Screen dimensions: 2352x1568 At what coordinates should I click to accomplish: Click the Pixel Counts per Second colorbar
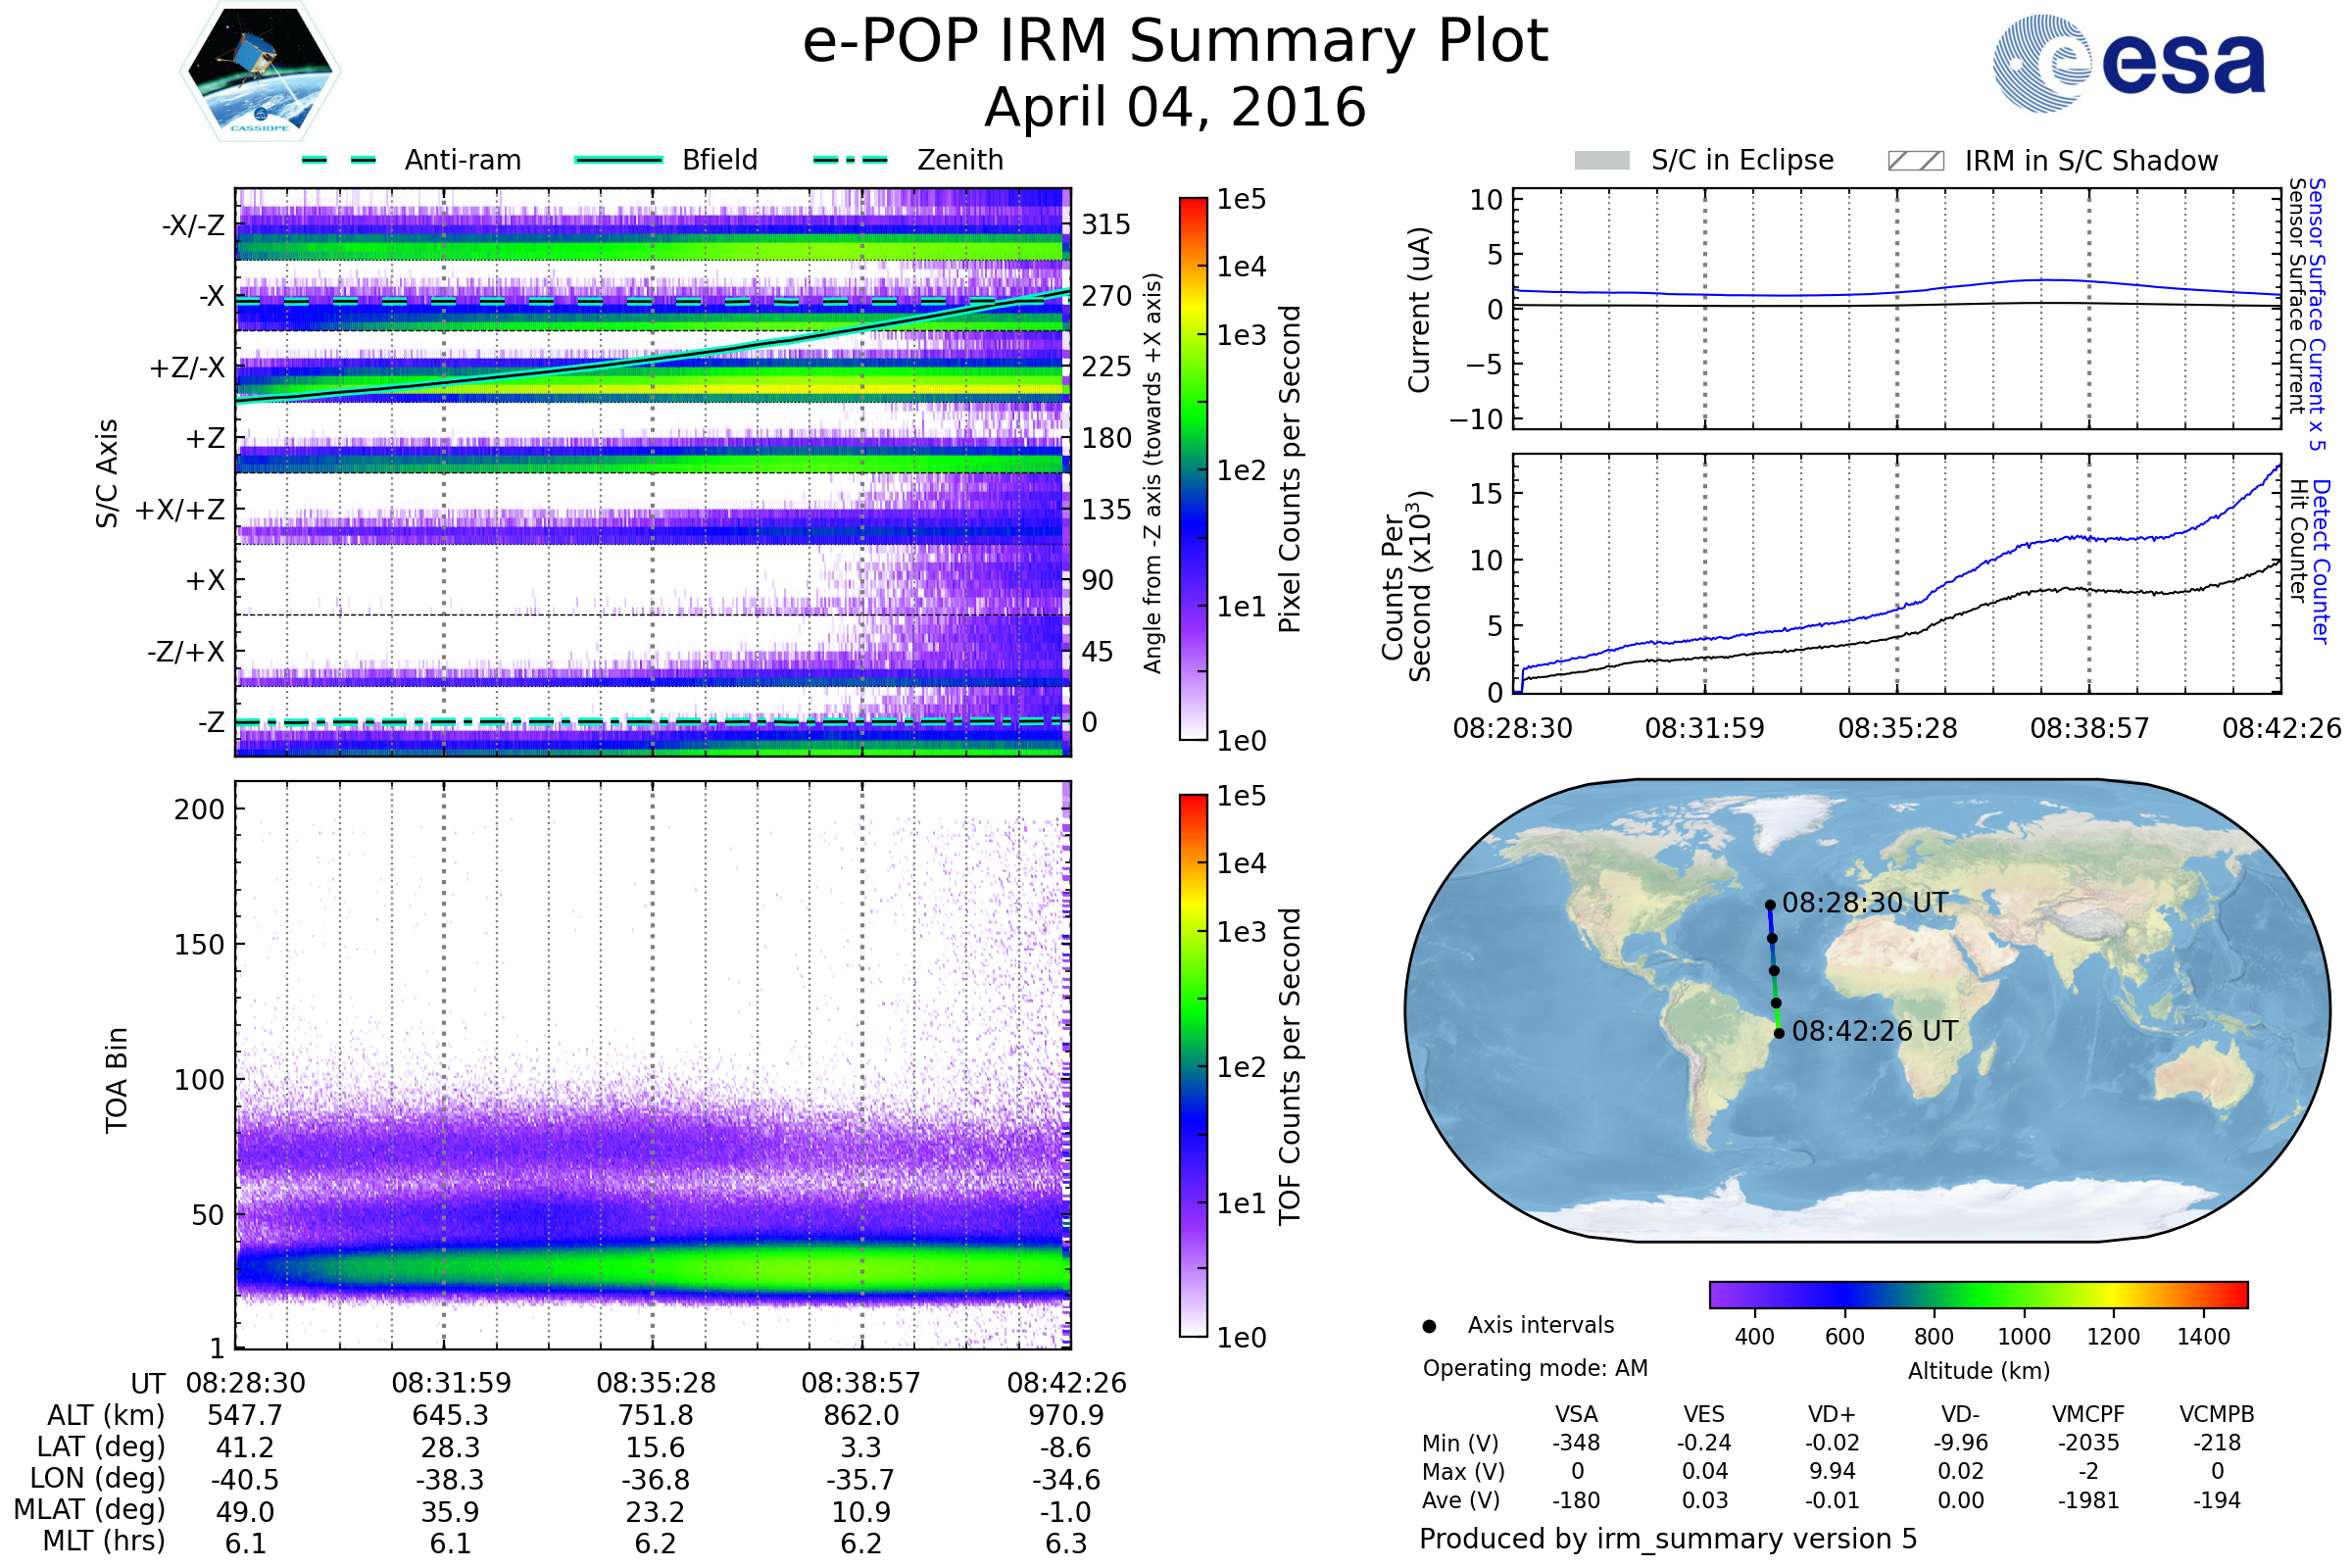point(1193,469)
